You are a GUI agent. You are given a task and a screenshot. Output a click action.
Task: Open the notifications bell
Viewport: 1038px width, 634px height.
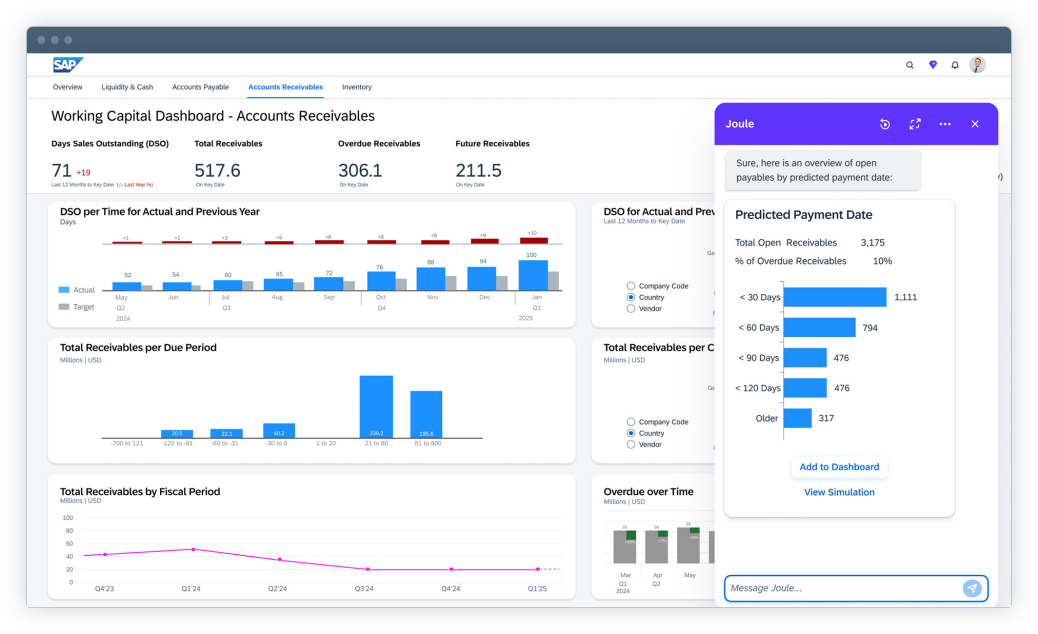point(955,65)
